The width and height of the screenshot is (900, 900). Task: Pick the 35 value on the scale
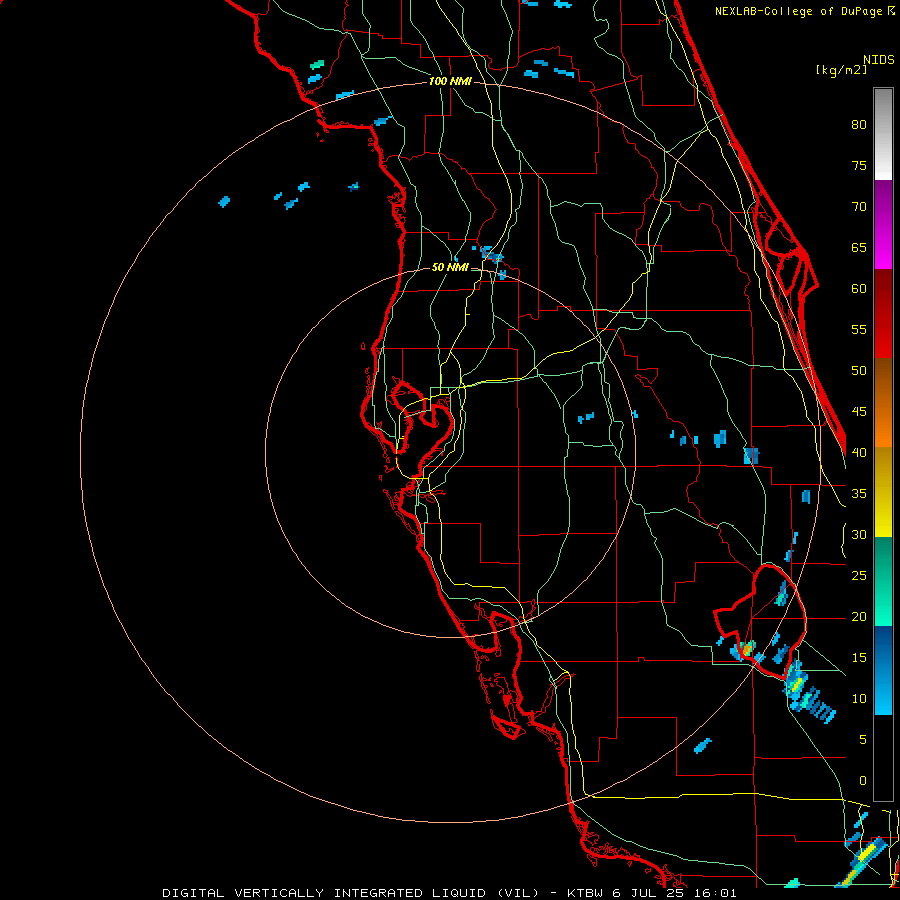(x=859, y=494)
